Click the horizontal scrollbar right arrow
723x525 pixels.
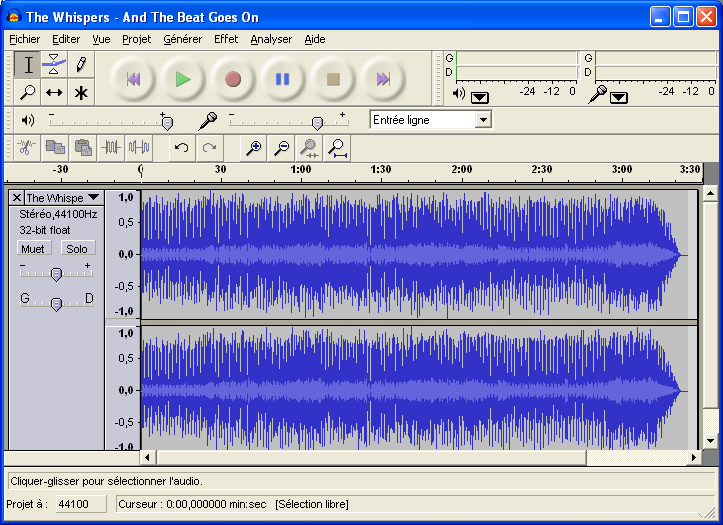[x=693, y=458]
